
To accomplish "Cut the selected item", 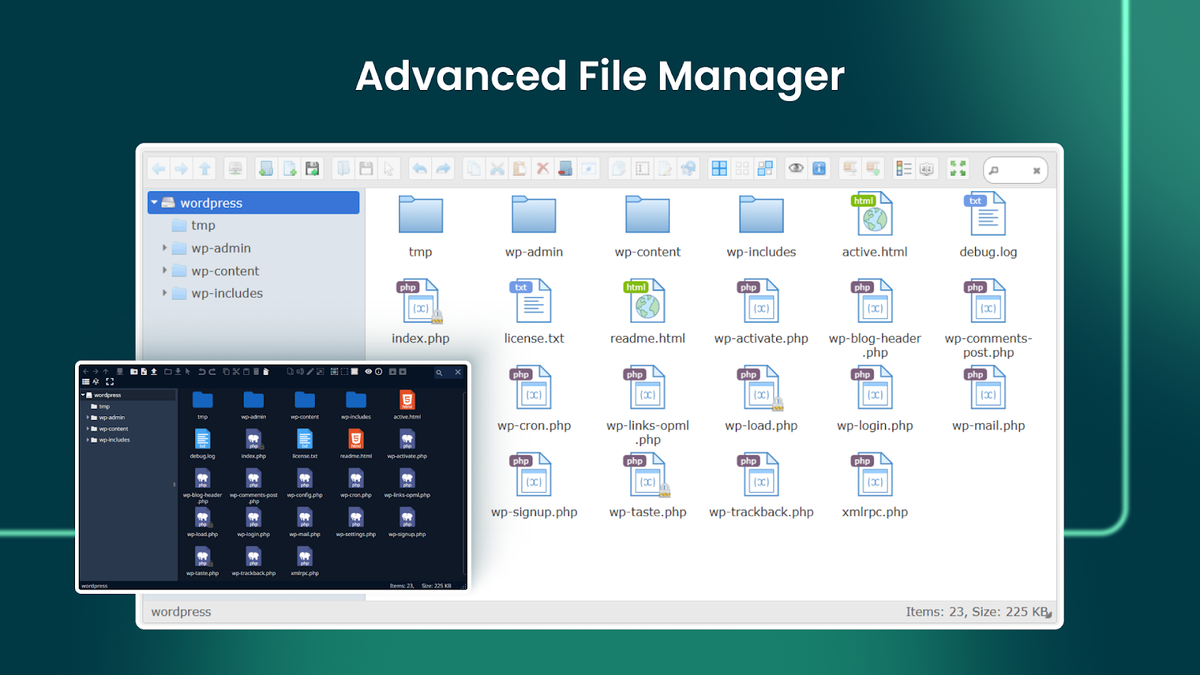I will tap(497, 168).
